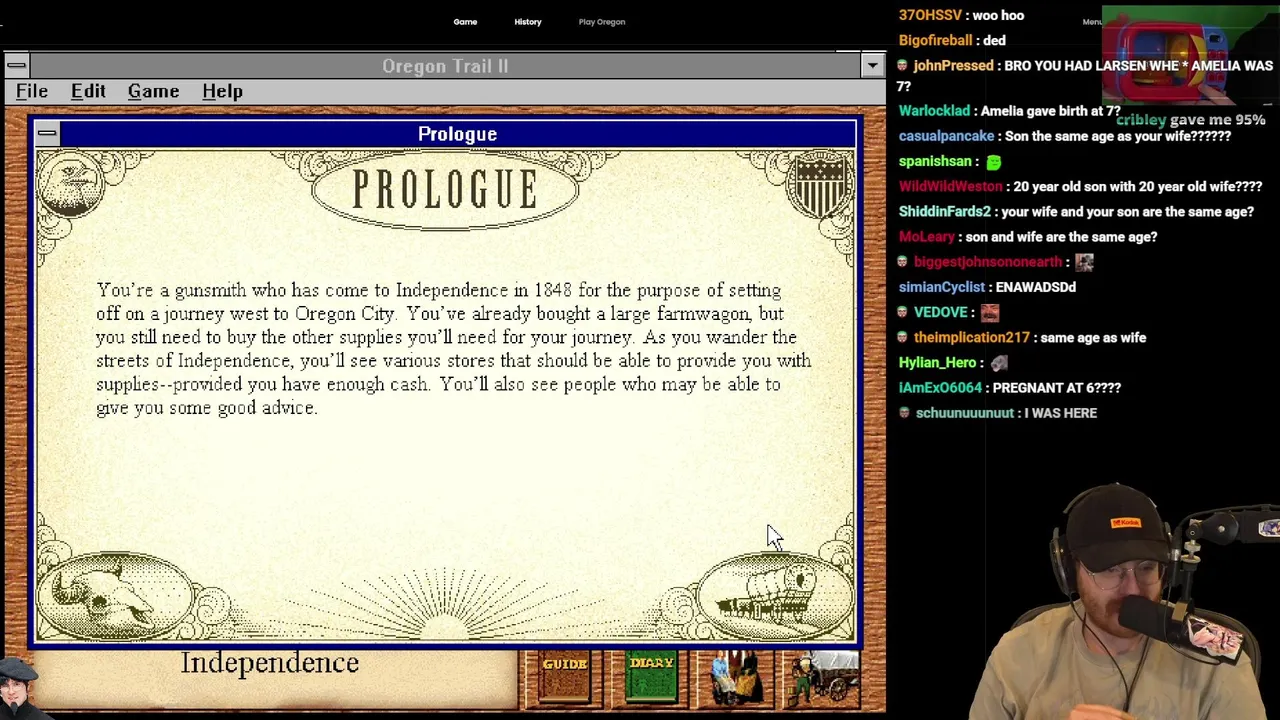Open the green Diary book
The height and width of the screenshot is (720, 1280).
pos(651,680)
